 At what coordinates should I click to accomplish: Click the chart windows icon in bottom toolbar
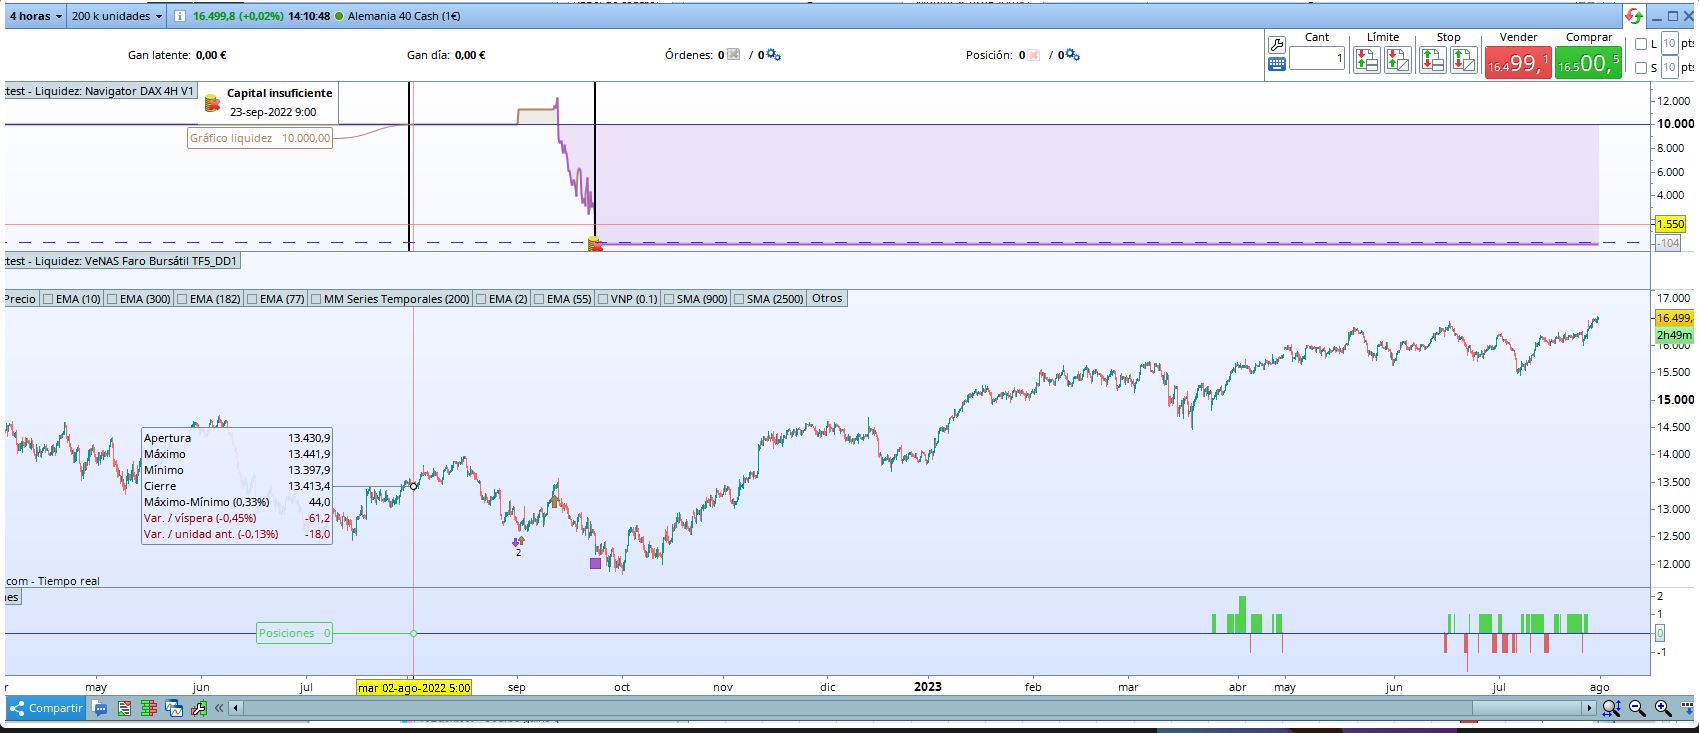click(x=174, y=708)
